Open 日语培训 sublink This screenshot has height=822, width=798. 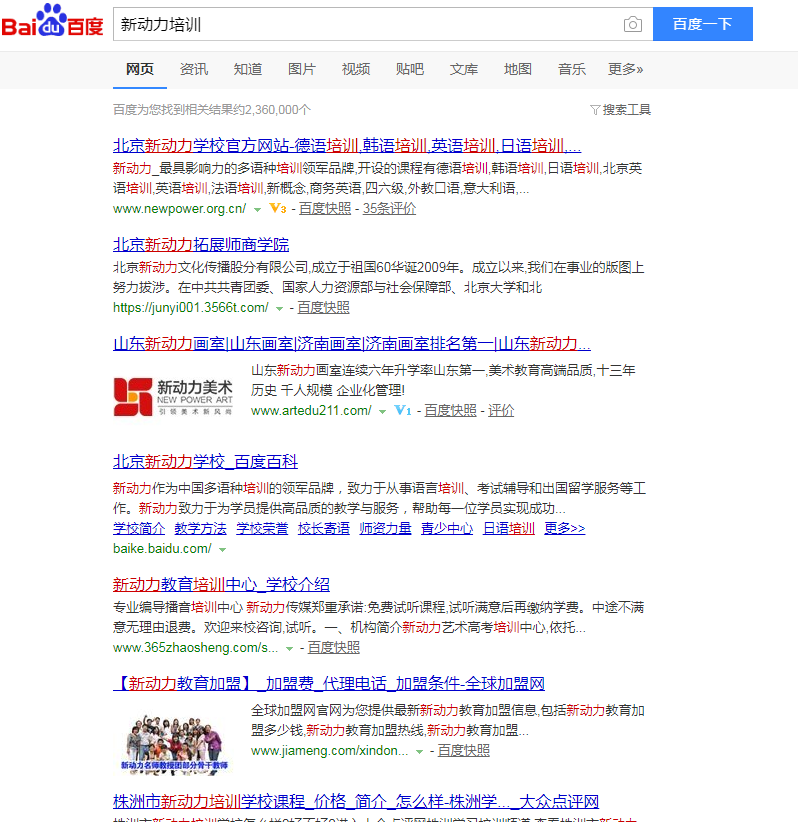coord(509,528)
